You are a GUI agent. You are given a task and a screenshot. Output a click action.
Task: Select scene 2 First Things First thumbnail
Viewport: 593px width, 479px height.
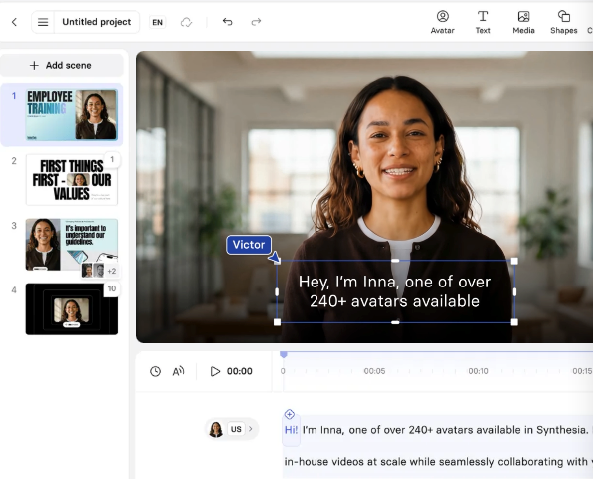tap(72, 180)
